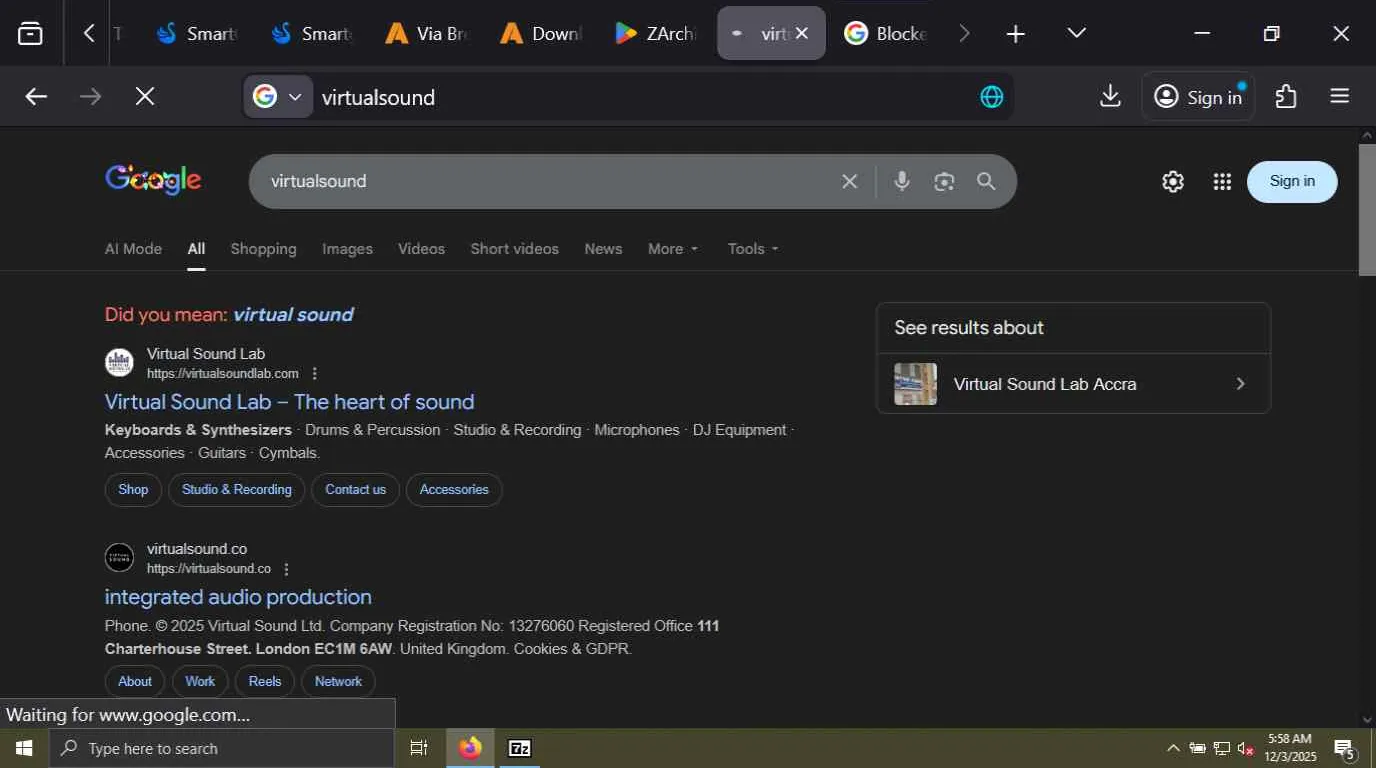Submit search using the magnifier icon
The width and height of the screenshot is (1376, 768).
(986, 181)
